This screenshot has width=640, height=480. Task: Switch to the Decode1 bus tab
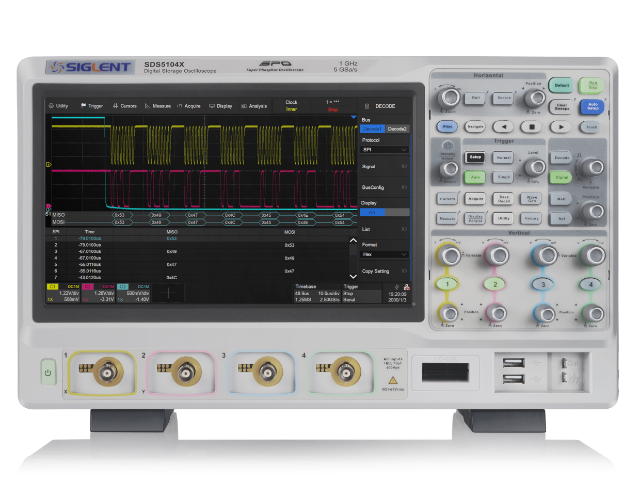pos(372,129)
